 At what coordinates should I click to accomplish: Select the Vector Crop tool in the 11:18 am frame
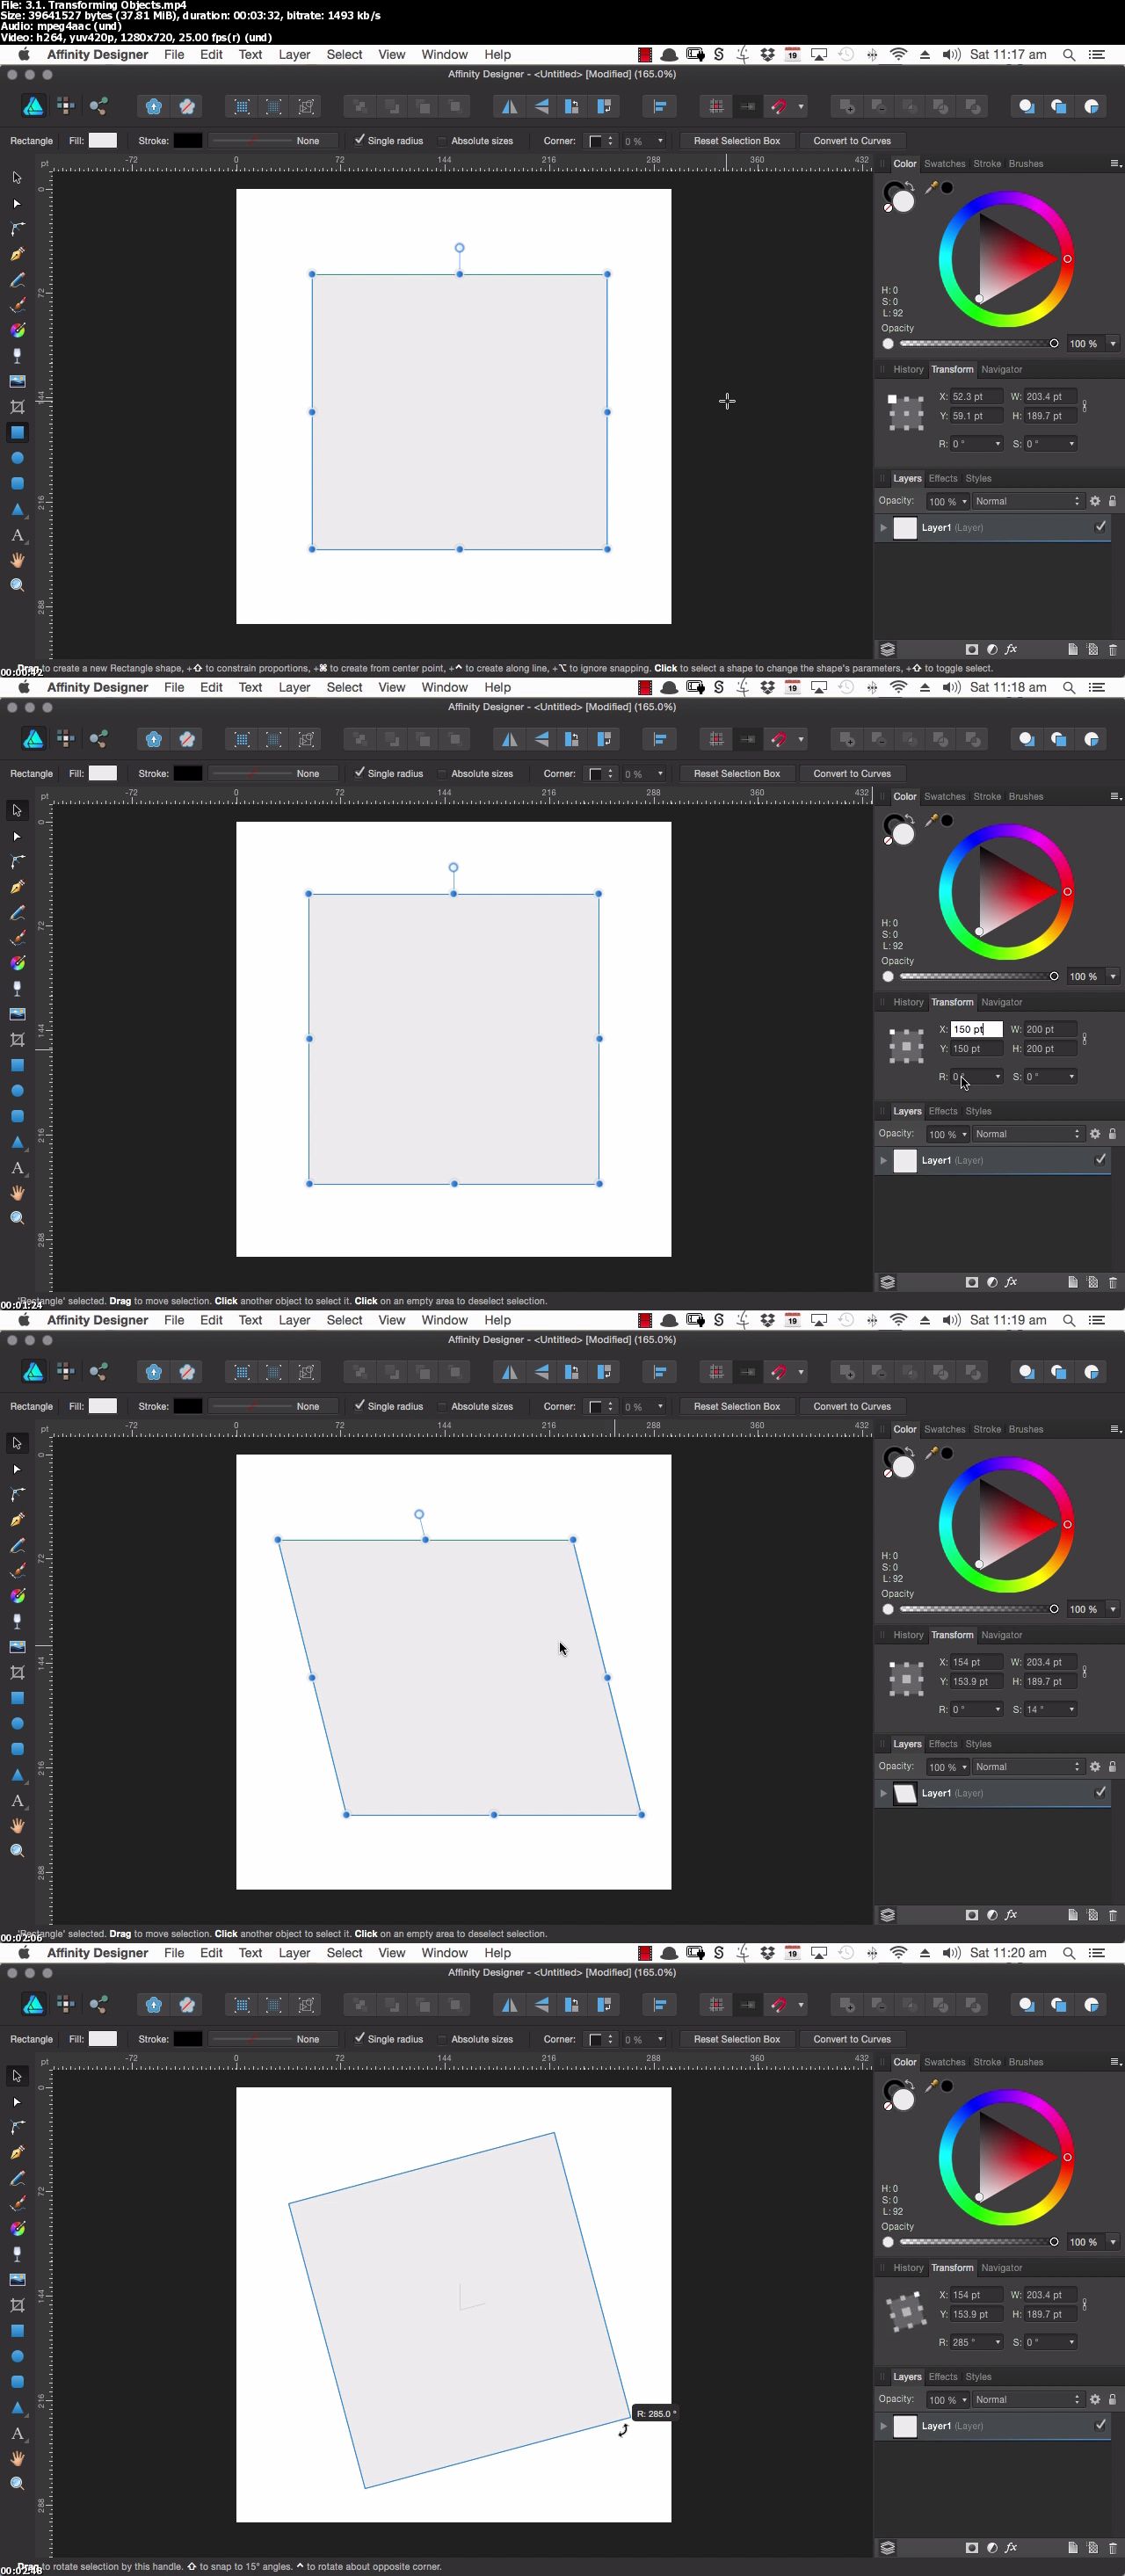click(x=17, y=1039)
